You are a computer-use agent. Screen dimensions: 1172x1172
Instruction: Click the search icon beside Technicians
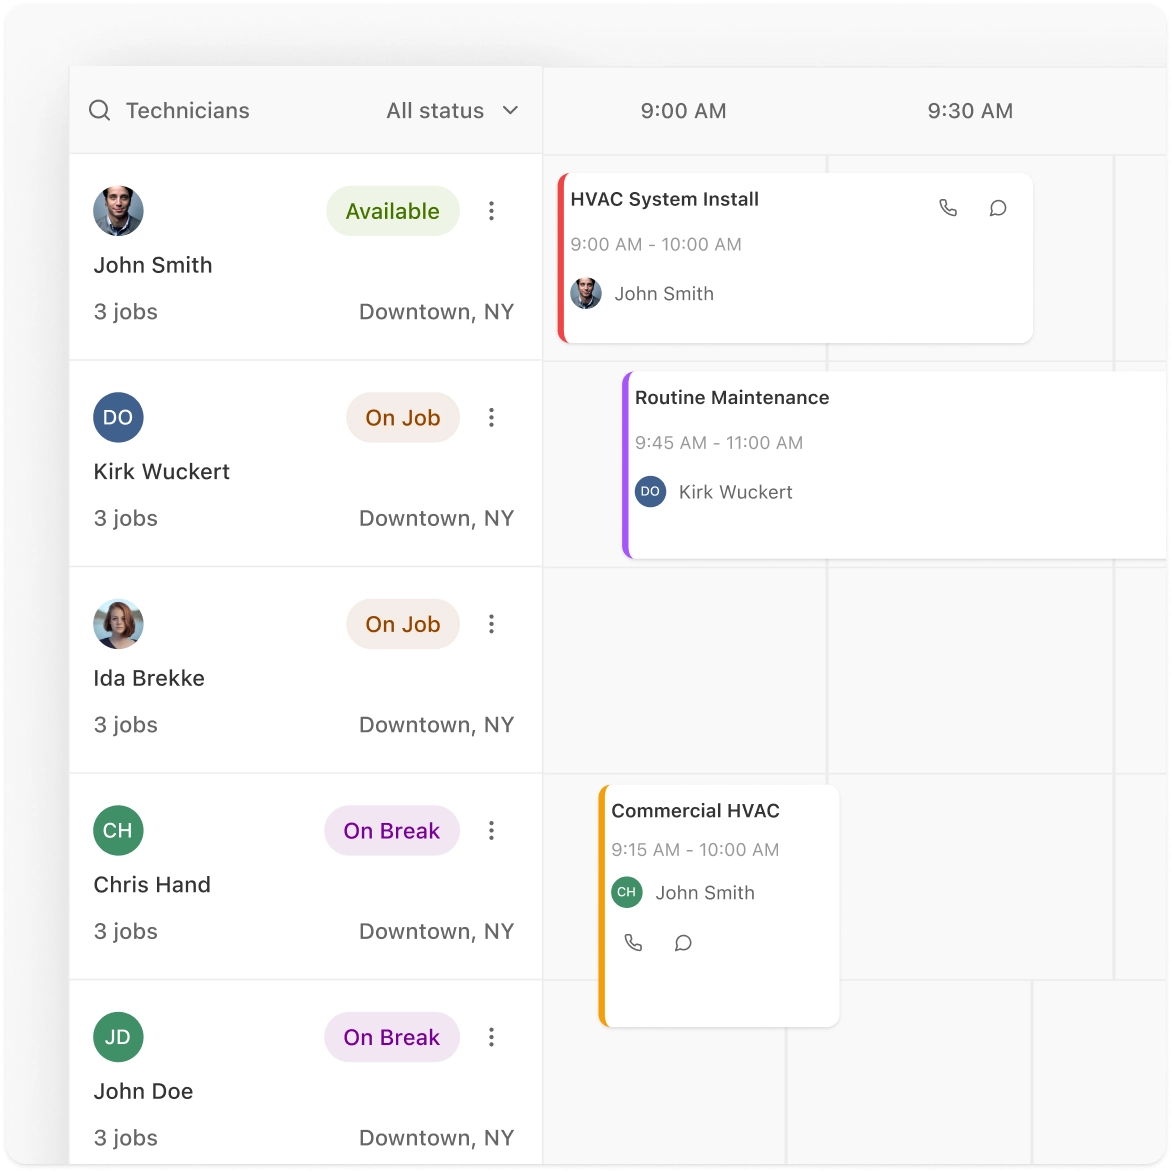[x=100, y=111]
